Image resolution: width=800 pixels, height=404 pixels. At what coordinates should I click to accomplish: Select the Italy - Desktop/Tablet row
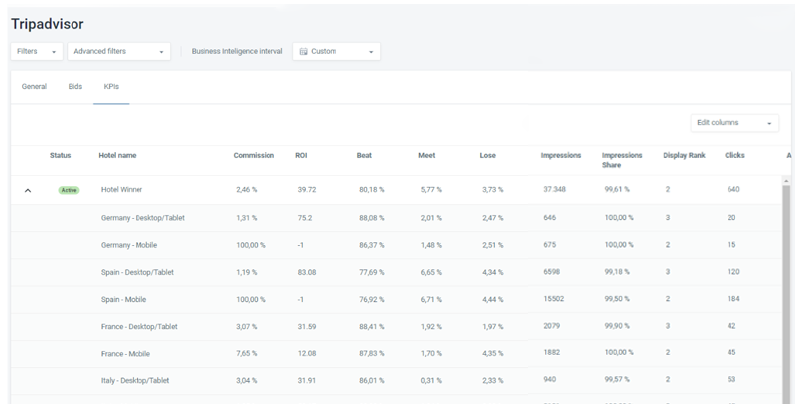tap(396, 381)
